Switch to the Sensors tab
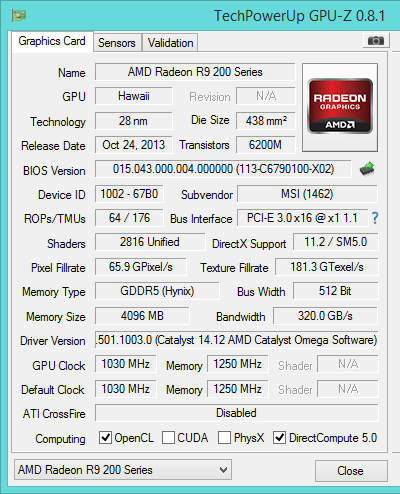Viewport: 400px width, 494px height. click(x=117, y=43)
